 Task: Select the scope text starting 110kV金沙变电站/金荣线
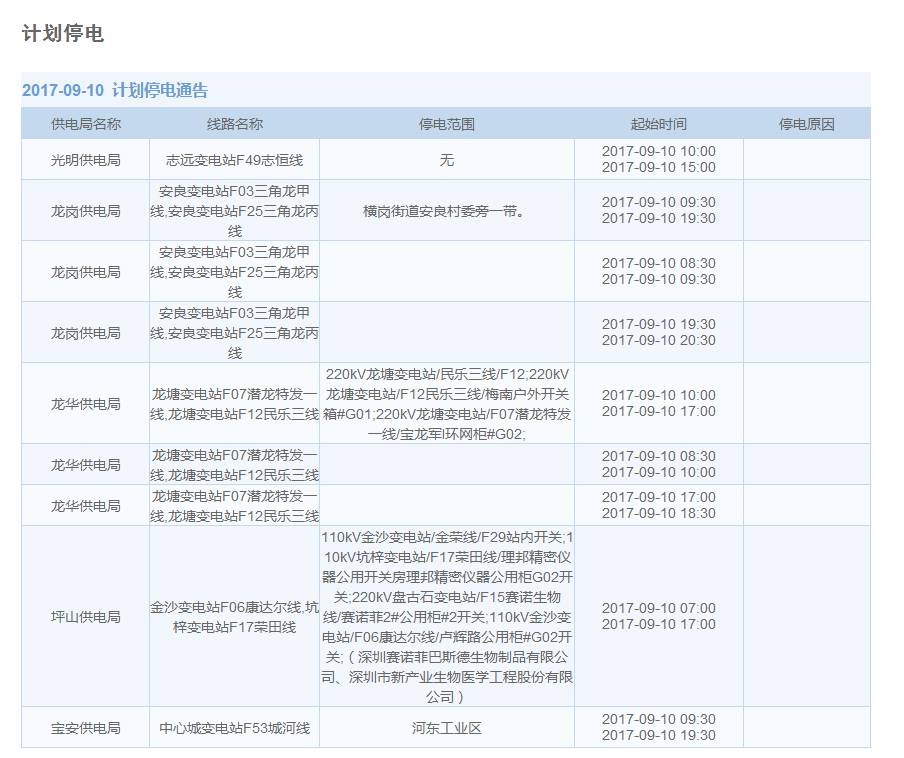tap(446, 616)
